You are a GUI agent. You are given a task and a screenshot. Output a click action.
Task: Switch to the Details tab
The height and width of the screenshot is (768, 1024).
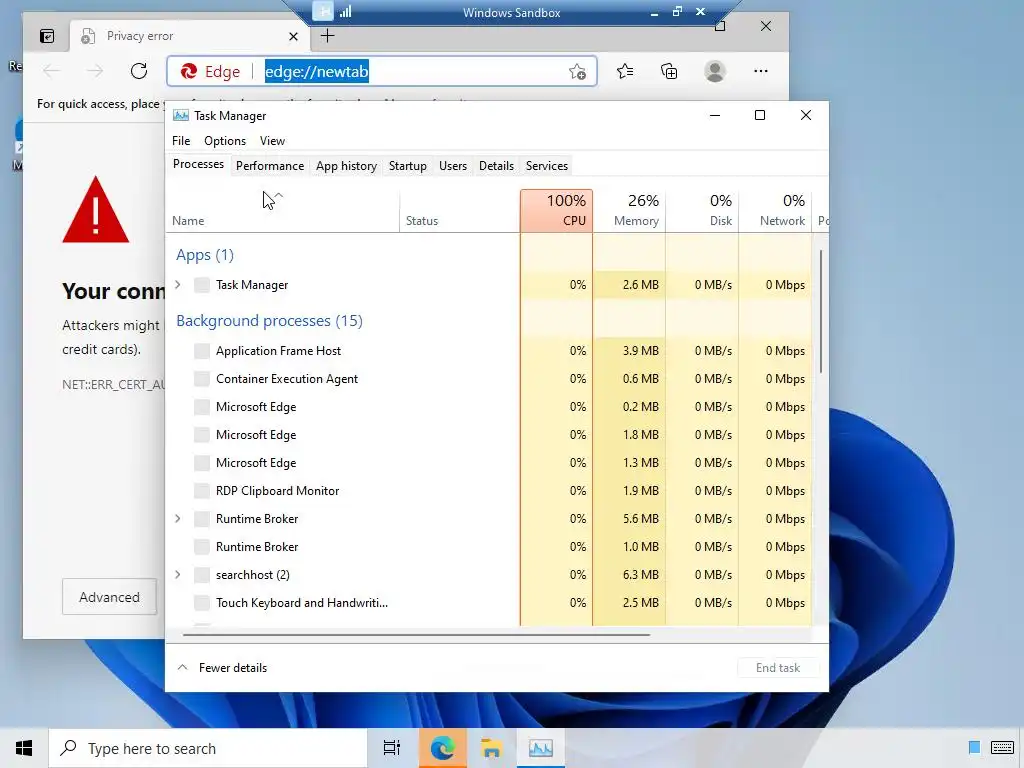click(496, 166)
